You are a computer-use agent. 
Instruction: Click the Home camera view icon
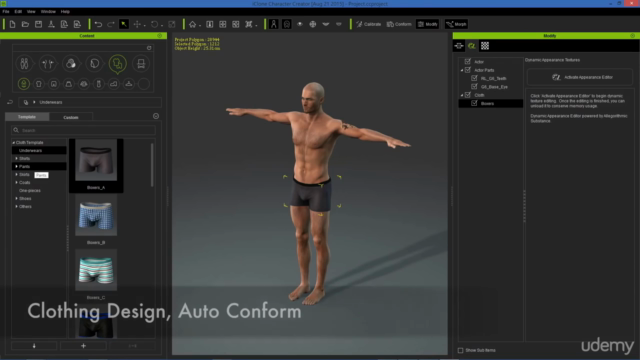point(192,24)
